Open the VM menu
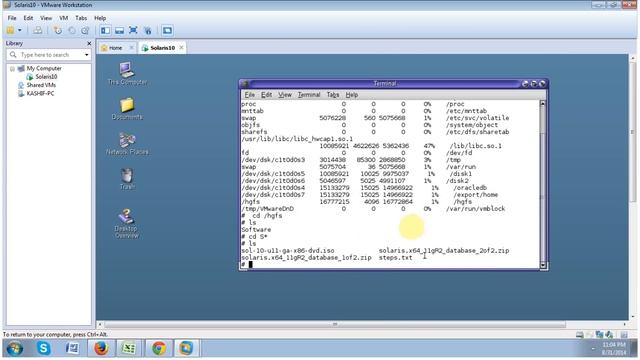The height and width of the screenshot is (360, 640). click(64, 18)
